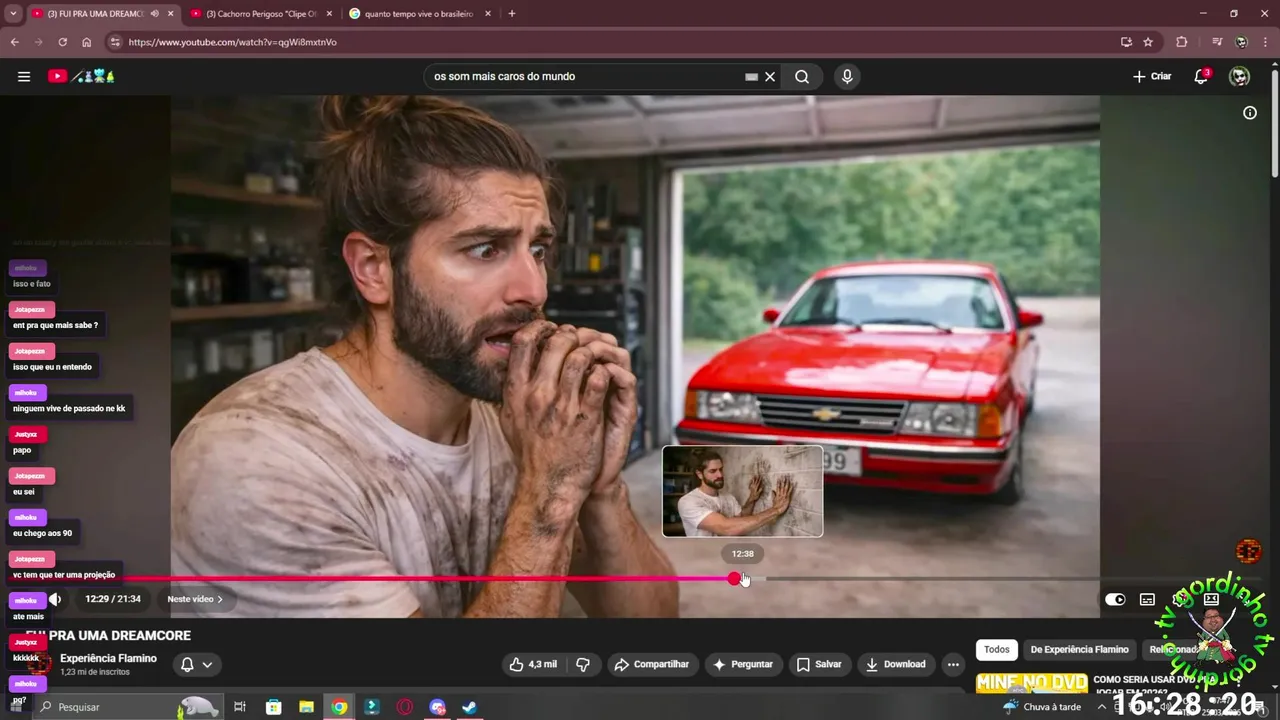This screenshot has height=720, width=1280.
Task: Toggle the autoplay switch
Action: point(1115,599)
